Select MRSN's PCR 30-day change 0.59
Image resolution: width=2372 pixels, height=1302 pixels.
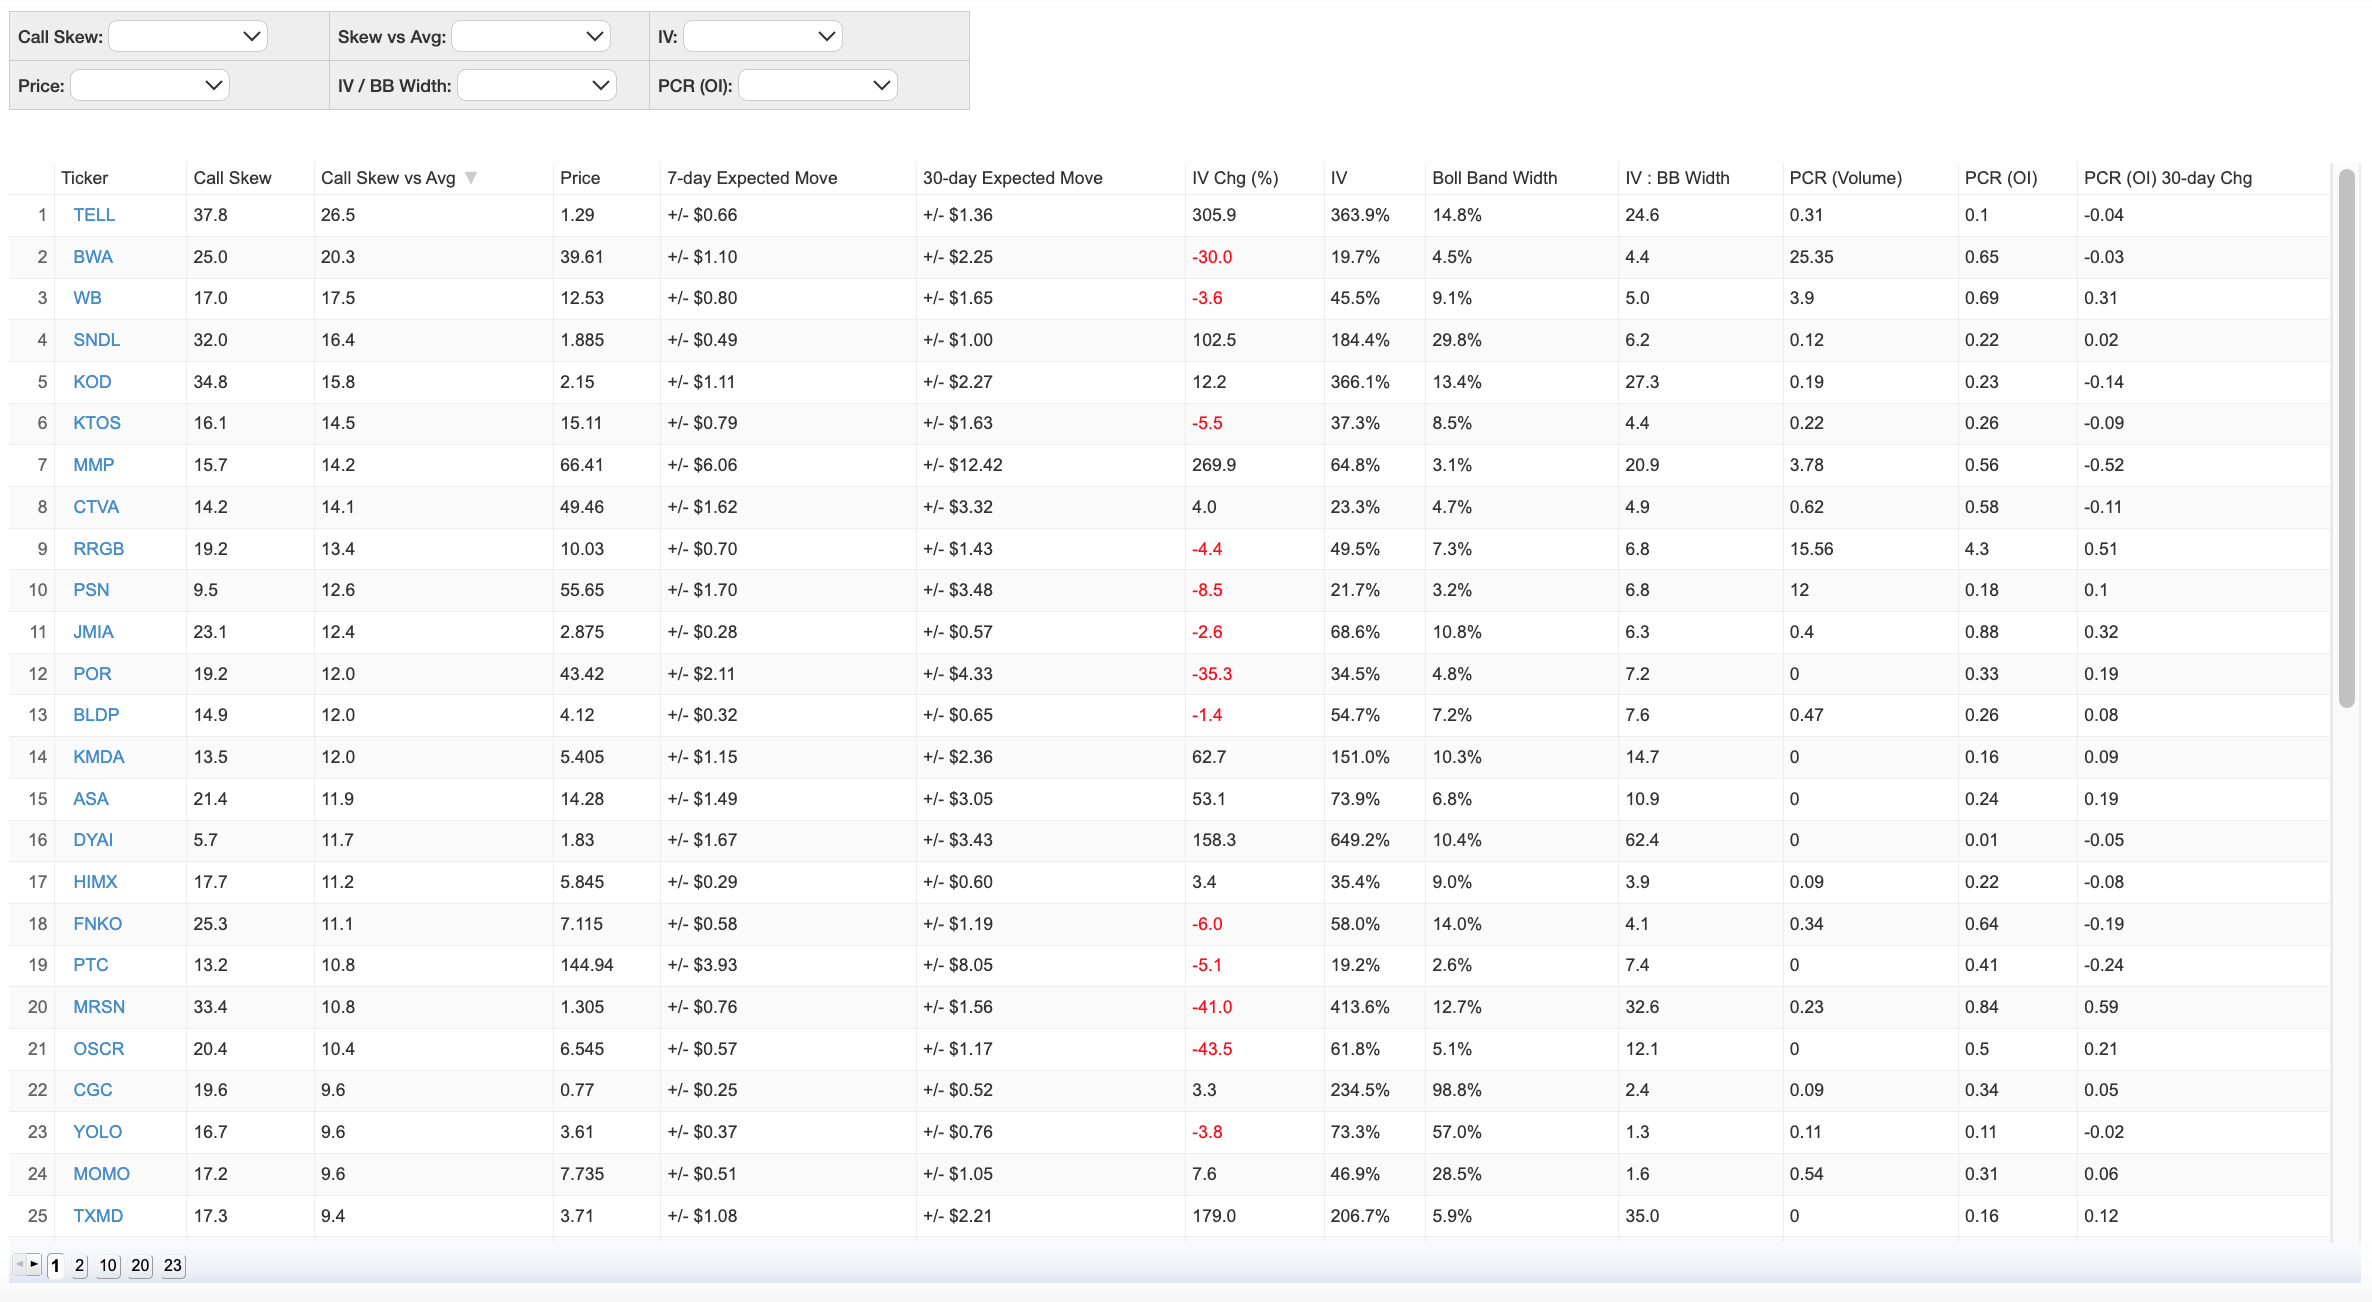(2101, 1007)
